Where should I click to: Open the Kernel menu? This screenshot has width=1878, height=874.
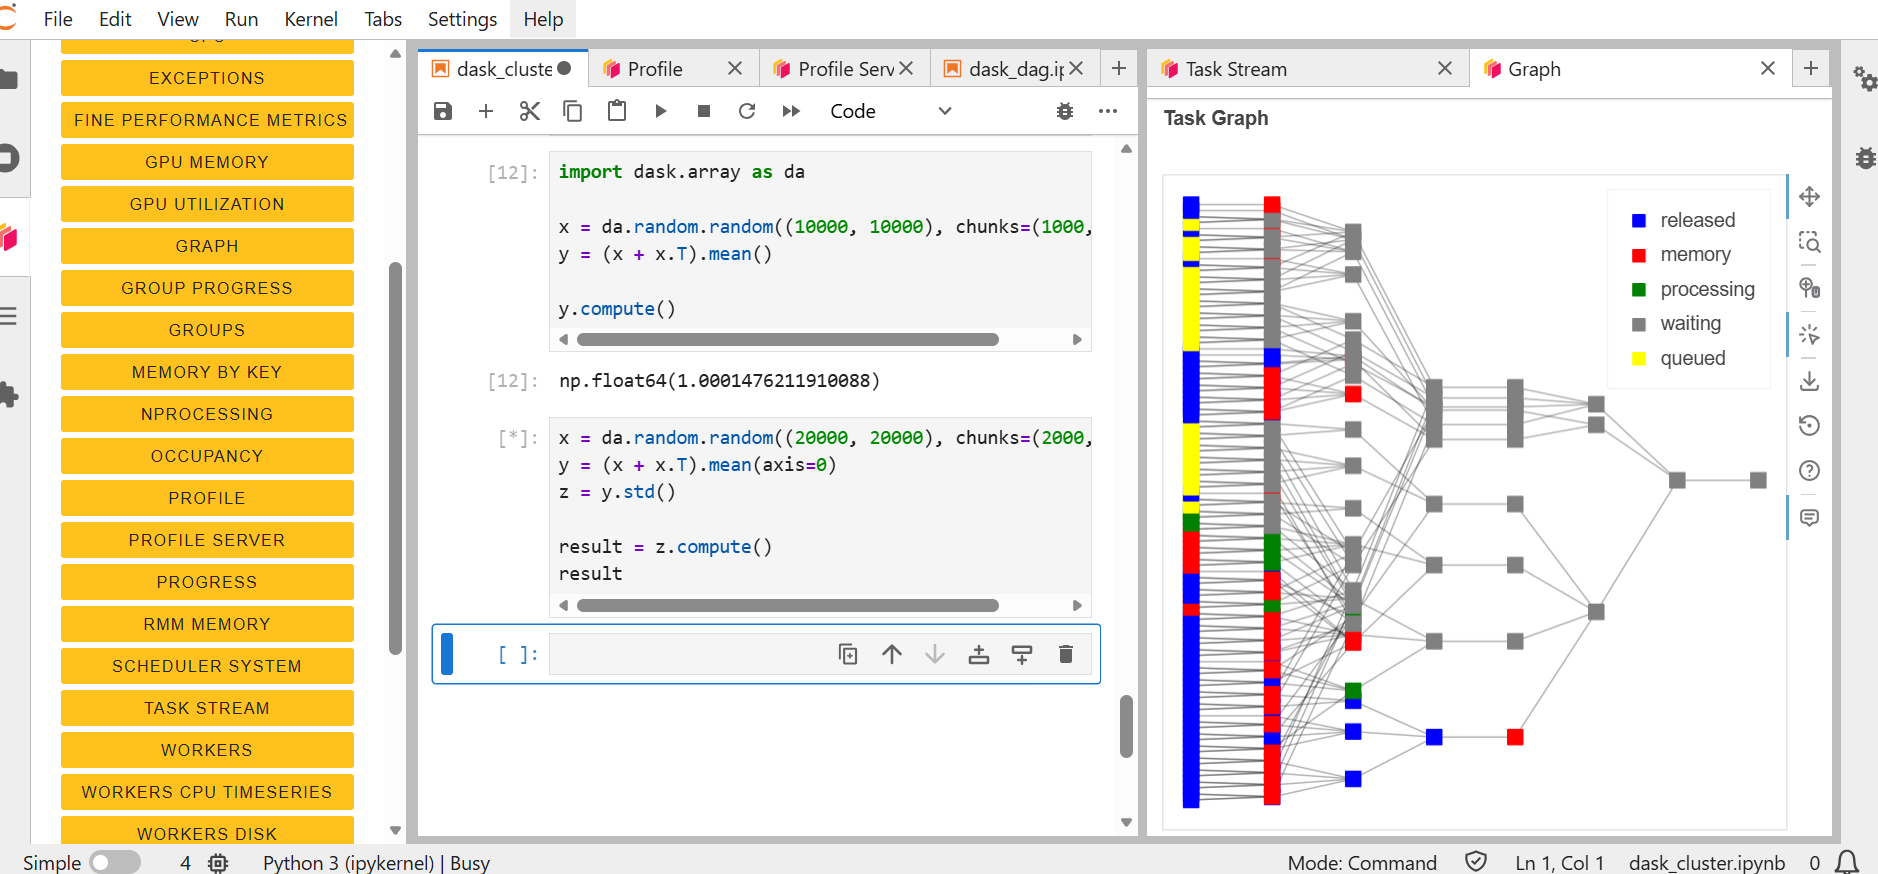click(x=311, y=19)
